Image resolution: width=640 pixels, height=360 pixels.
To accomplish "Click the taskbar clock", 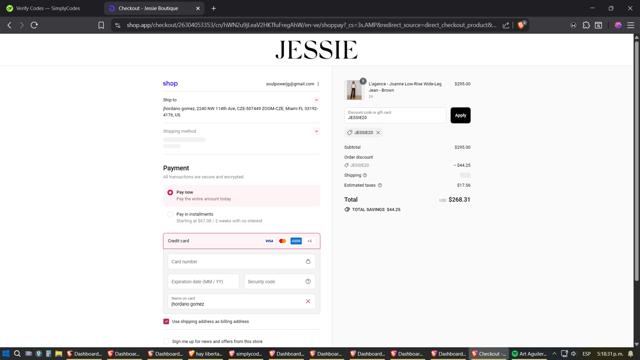I will click(x=610, y=354).
